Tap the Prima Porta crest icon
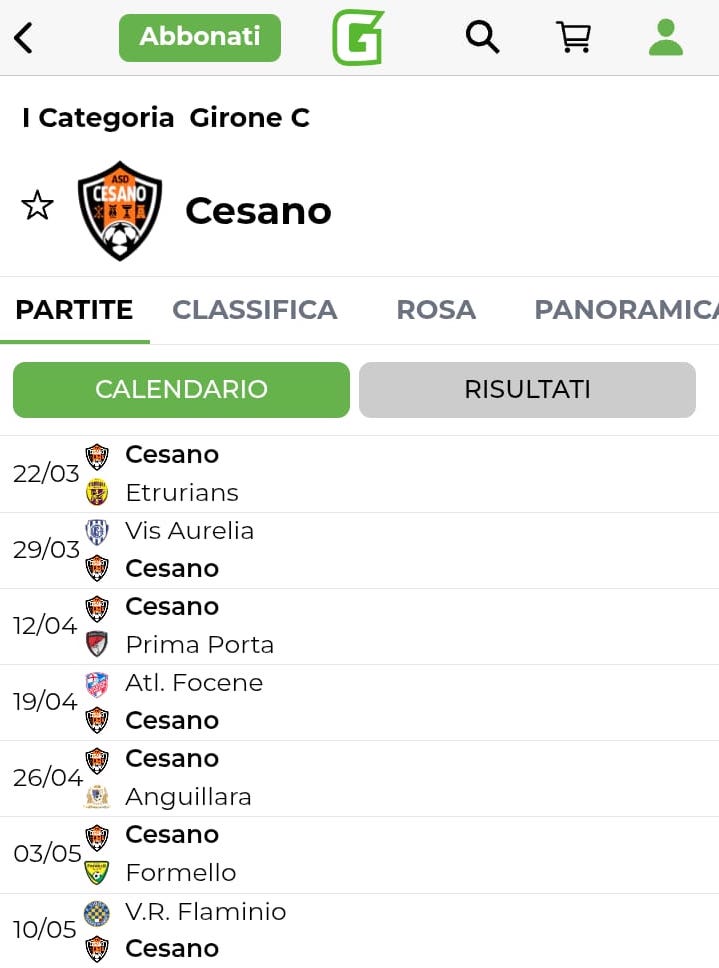719x968 pixels. pos(97,645)
